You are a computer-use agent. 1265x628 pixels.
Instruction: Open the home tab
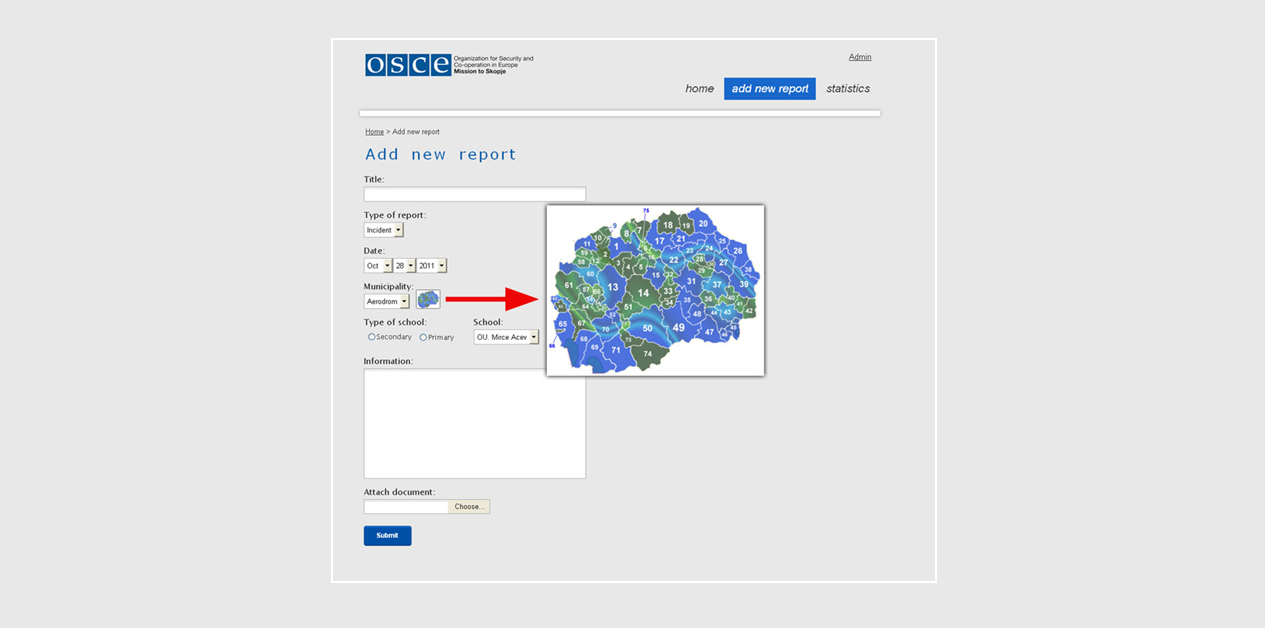699,89
